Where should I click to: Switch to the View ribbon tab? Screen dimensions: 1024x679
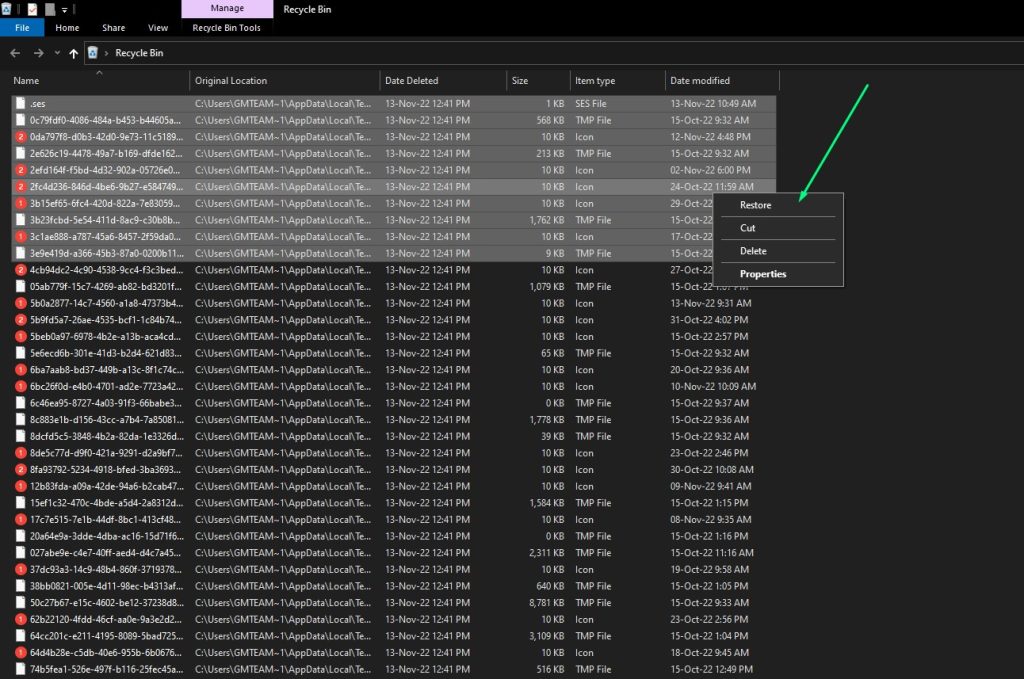tap(158, 28)
